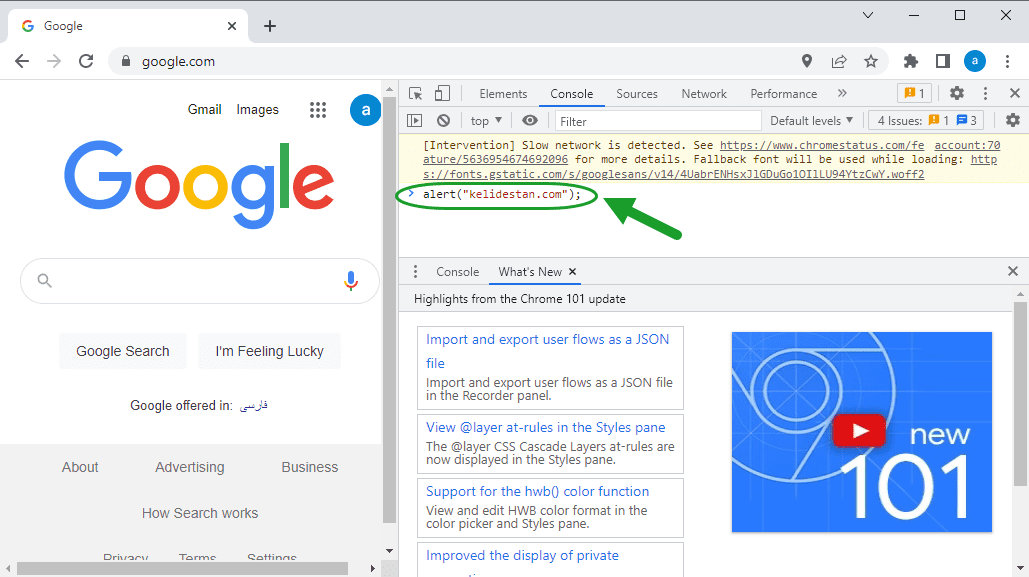
Task: Go forward with the browser forward arrow
Action: pos(54,61)
